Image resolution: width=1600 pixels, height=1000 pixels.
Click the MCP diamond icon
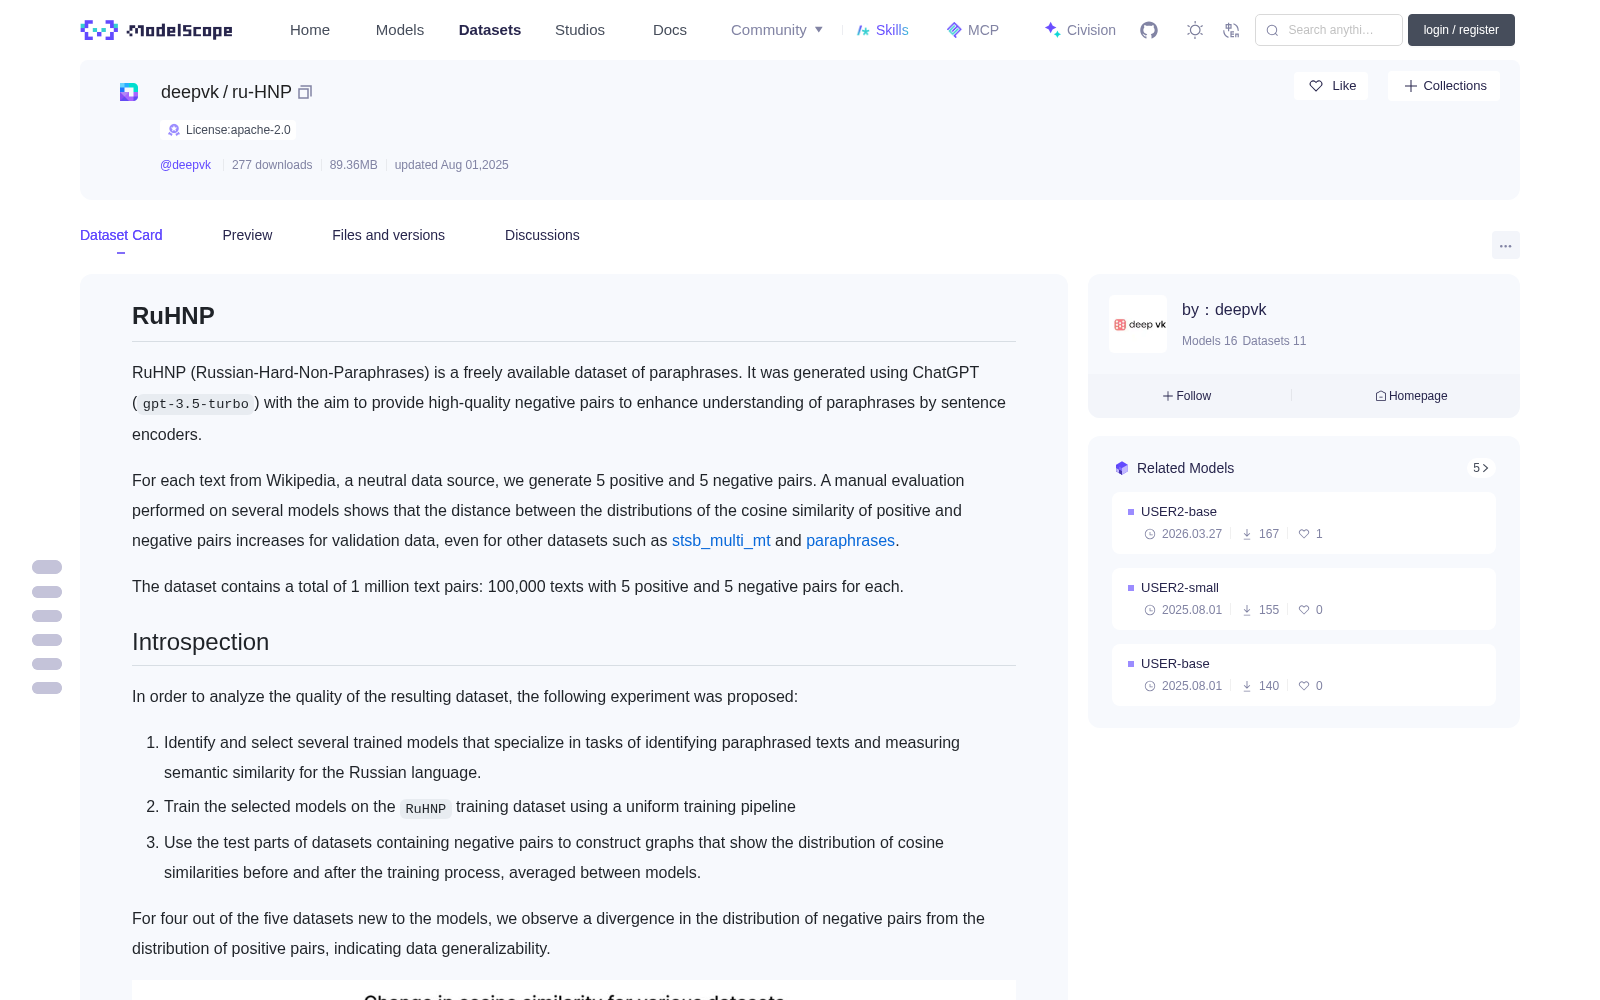pos(954,30)
